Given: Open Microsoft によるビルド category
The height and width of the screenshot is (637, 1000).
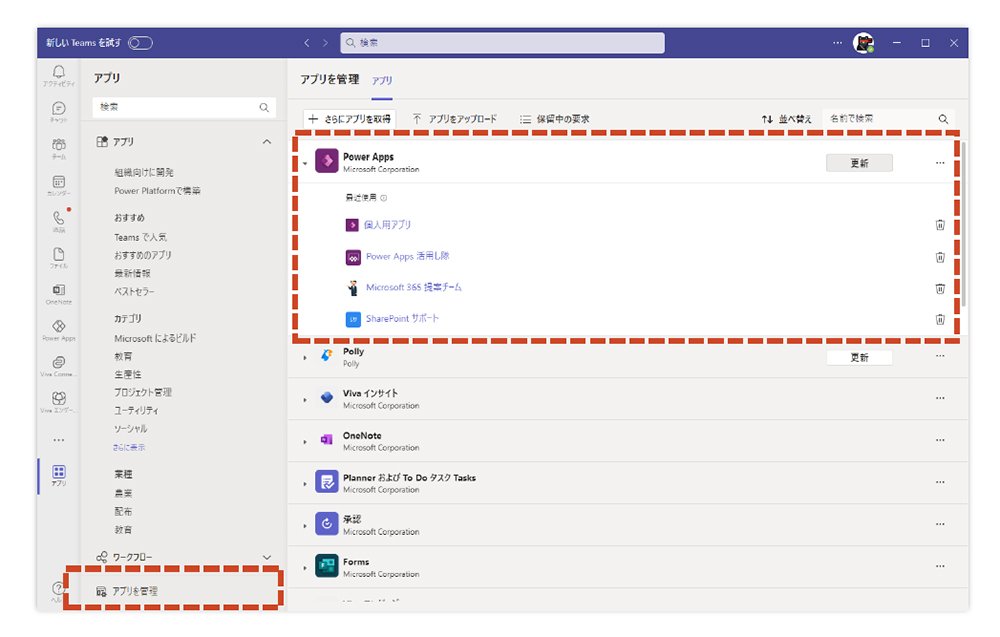Looking at the screenshot, I should coord(155,338).
